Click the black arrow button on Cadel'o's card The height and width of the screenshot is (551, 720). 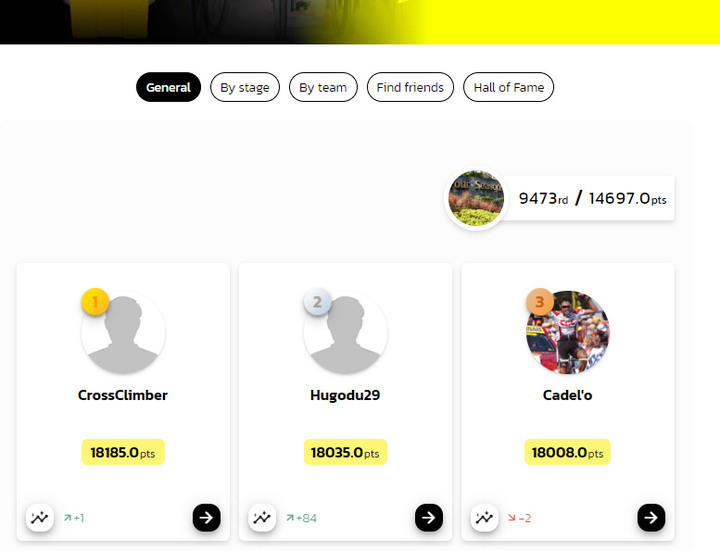651,517
